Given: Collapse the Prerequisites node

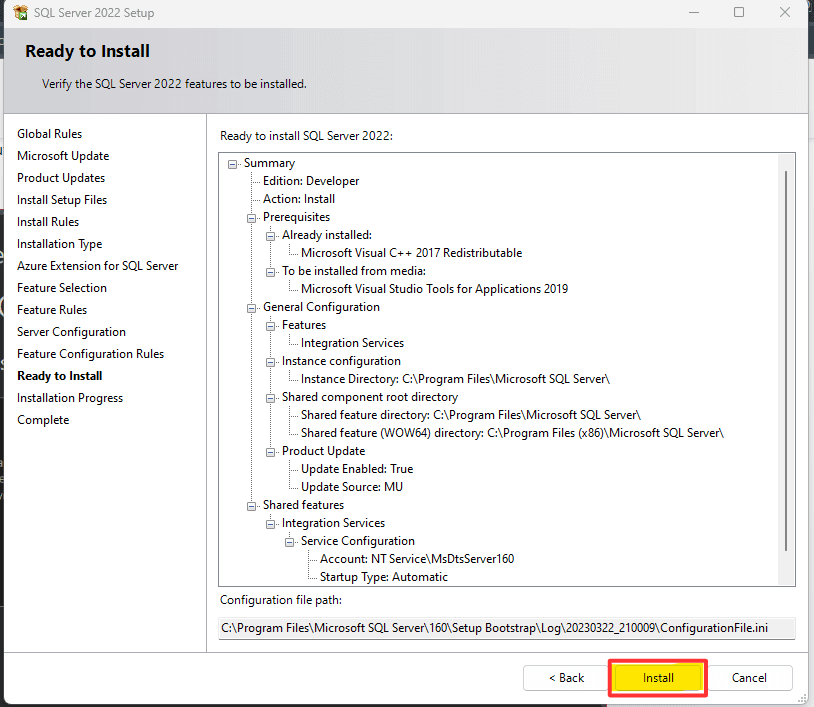Looking at the screenshot, I should coord(251,218).
